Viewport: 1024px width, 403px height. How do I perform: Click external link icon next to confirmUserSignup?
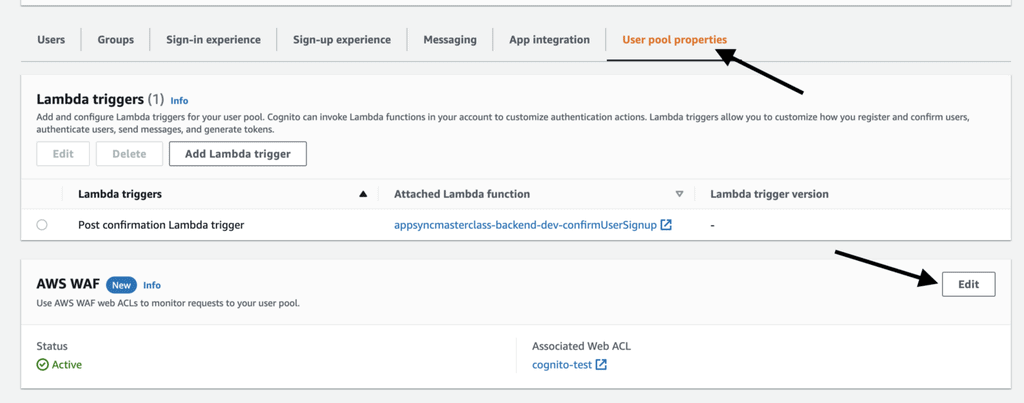coord(666,225)
